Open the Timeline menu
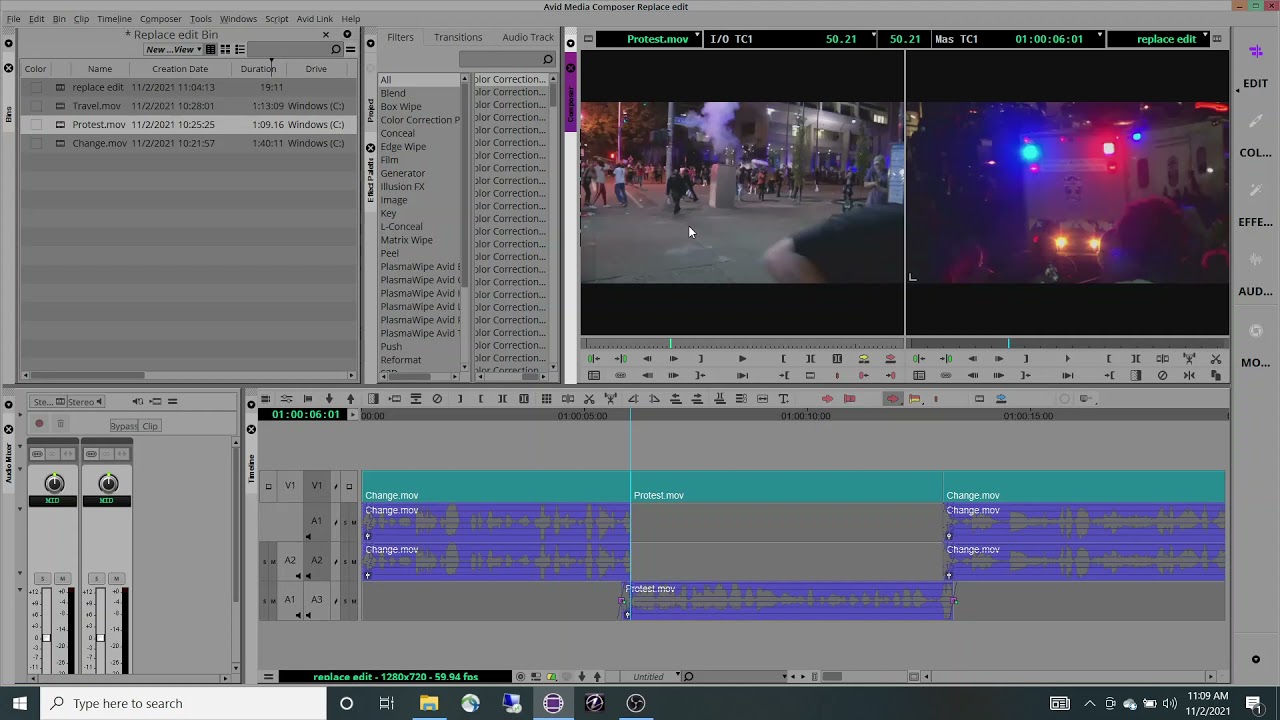Image resolution: width=1280 pixels, height=720 pixels. (114, 19)
